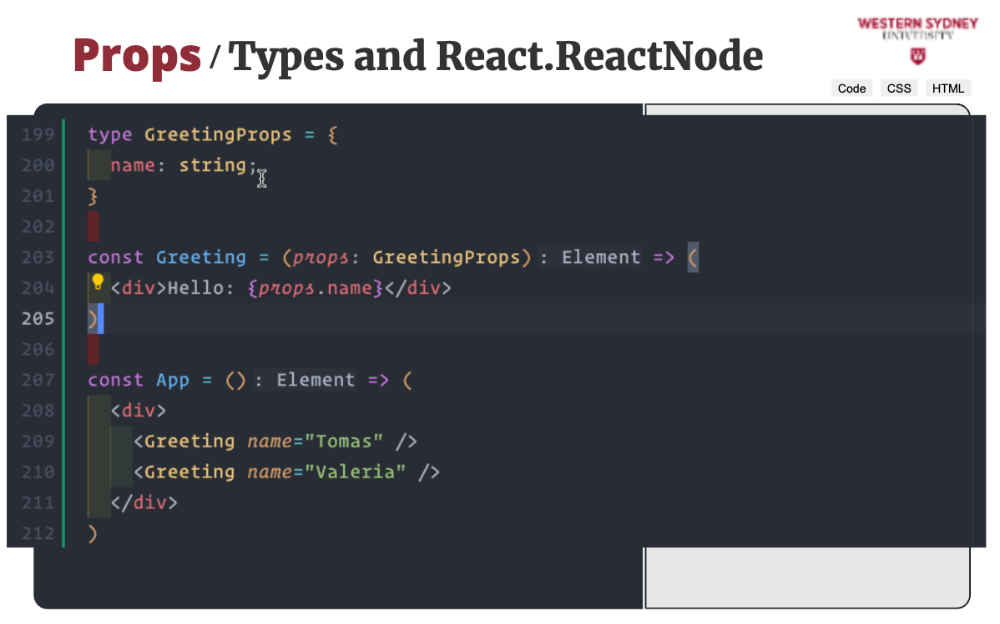Click the Element inlay hint on line 203
This screenshot has width=1000, height=624.
[600, 257]
